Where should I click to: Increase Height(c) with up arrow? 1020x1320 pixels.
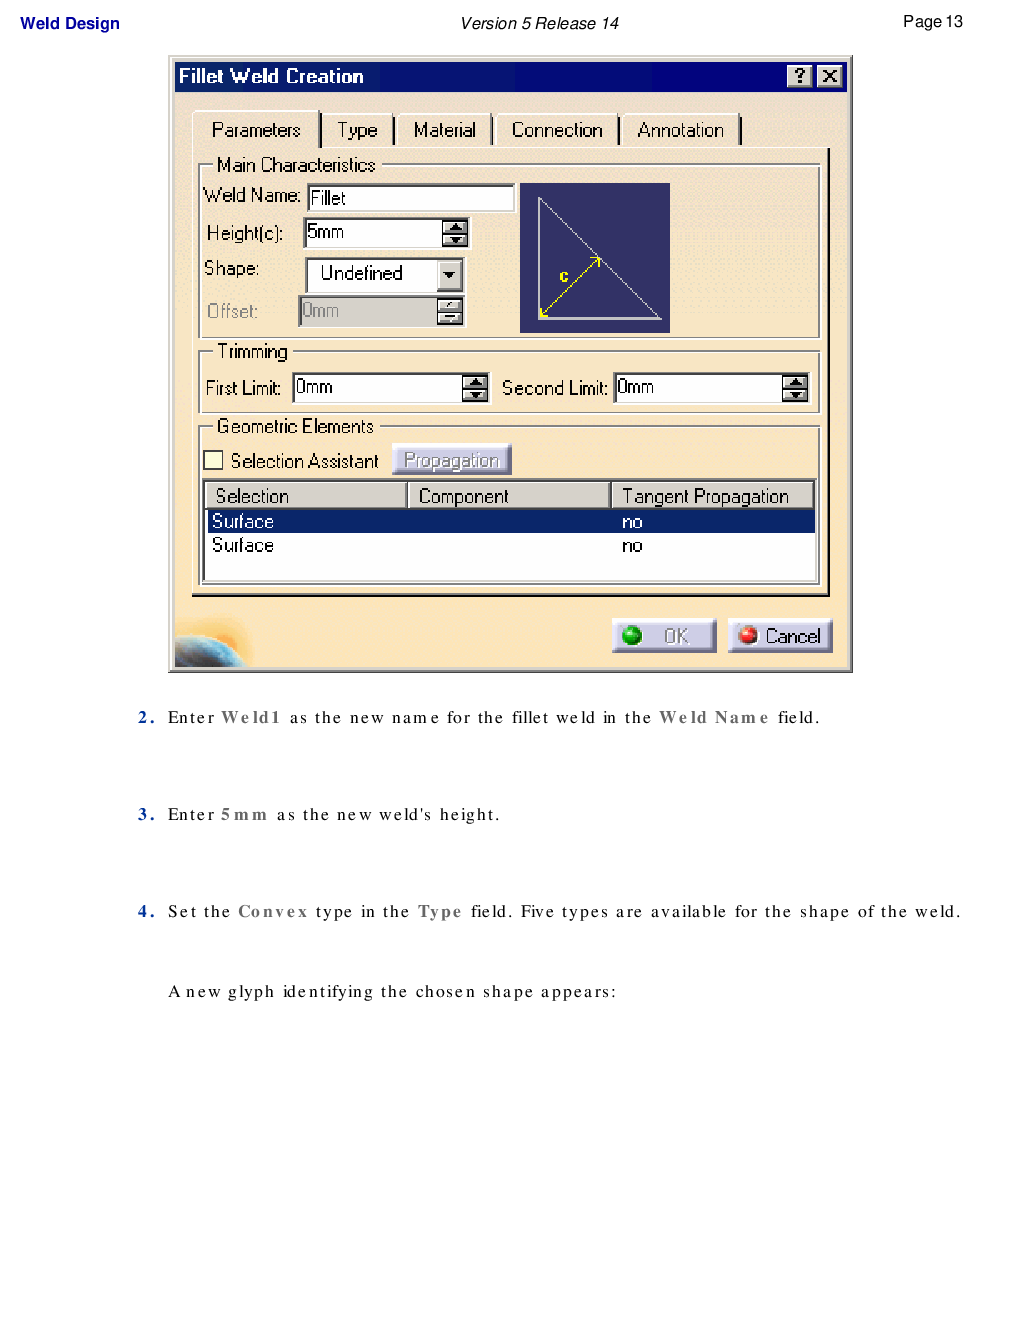(x=455, y=227)
